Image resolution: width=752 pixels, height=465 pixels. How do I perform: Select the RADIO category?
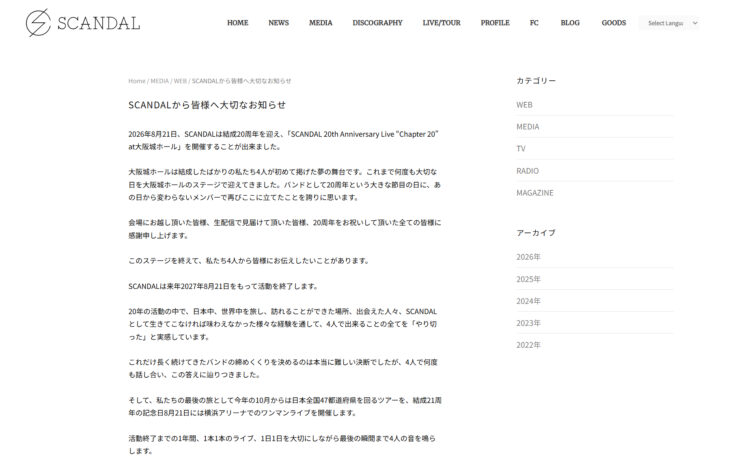click(x=528, y=171)
